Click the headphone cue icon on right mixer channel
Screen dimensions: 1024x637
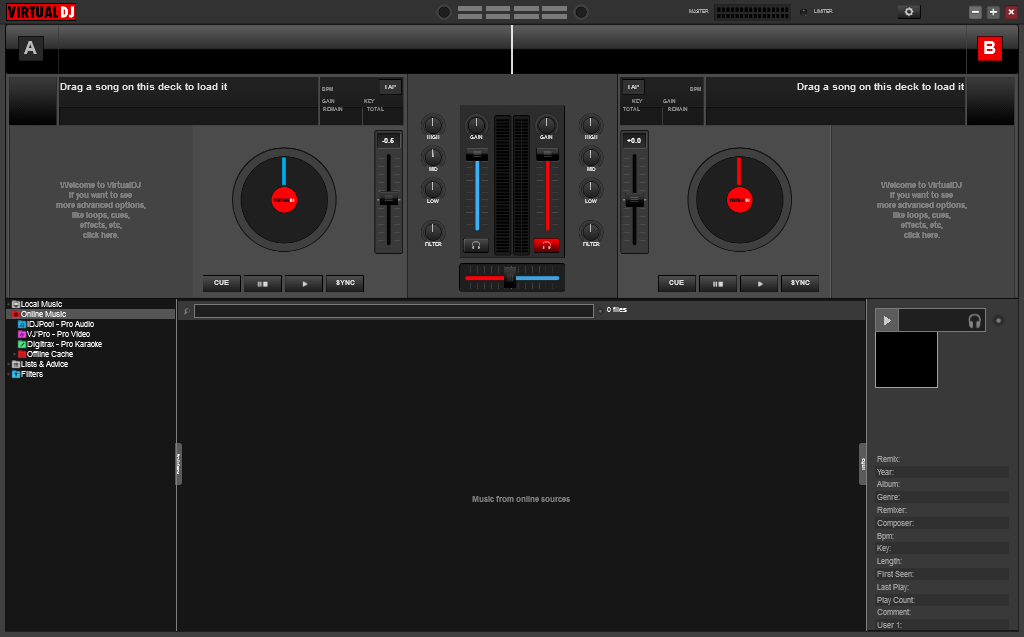548,243
